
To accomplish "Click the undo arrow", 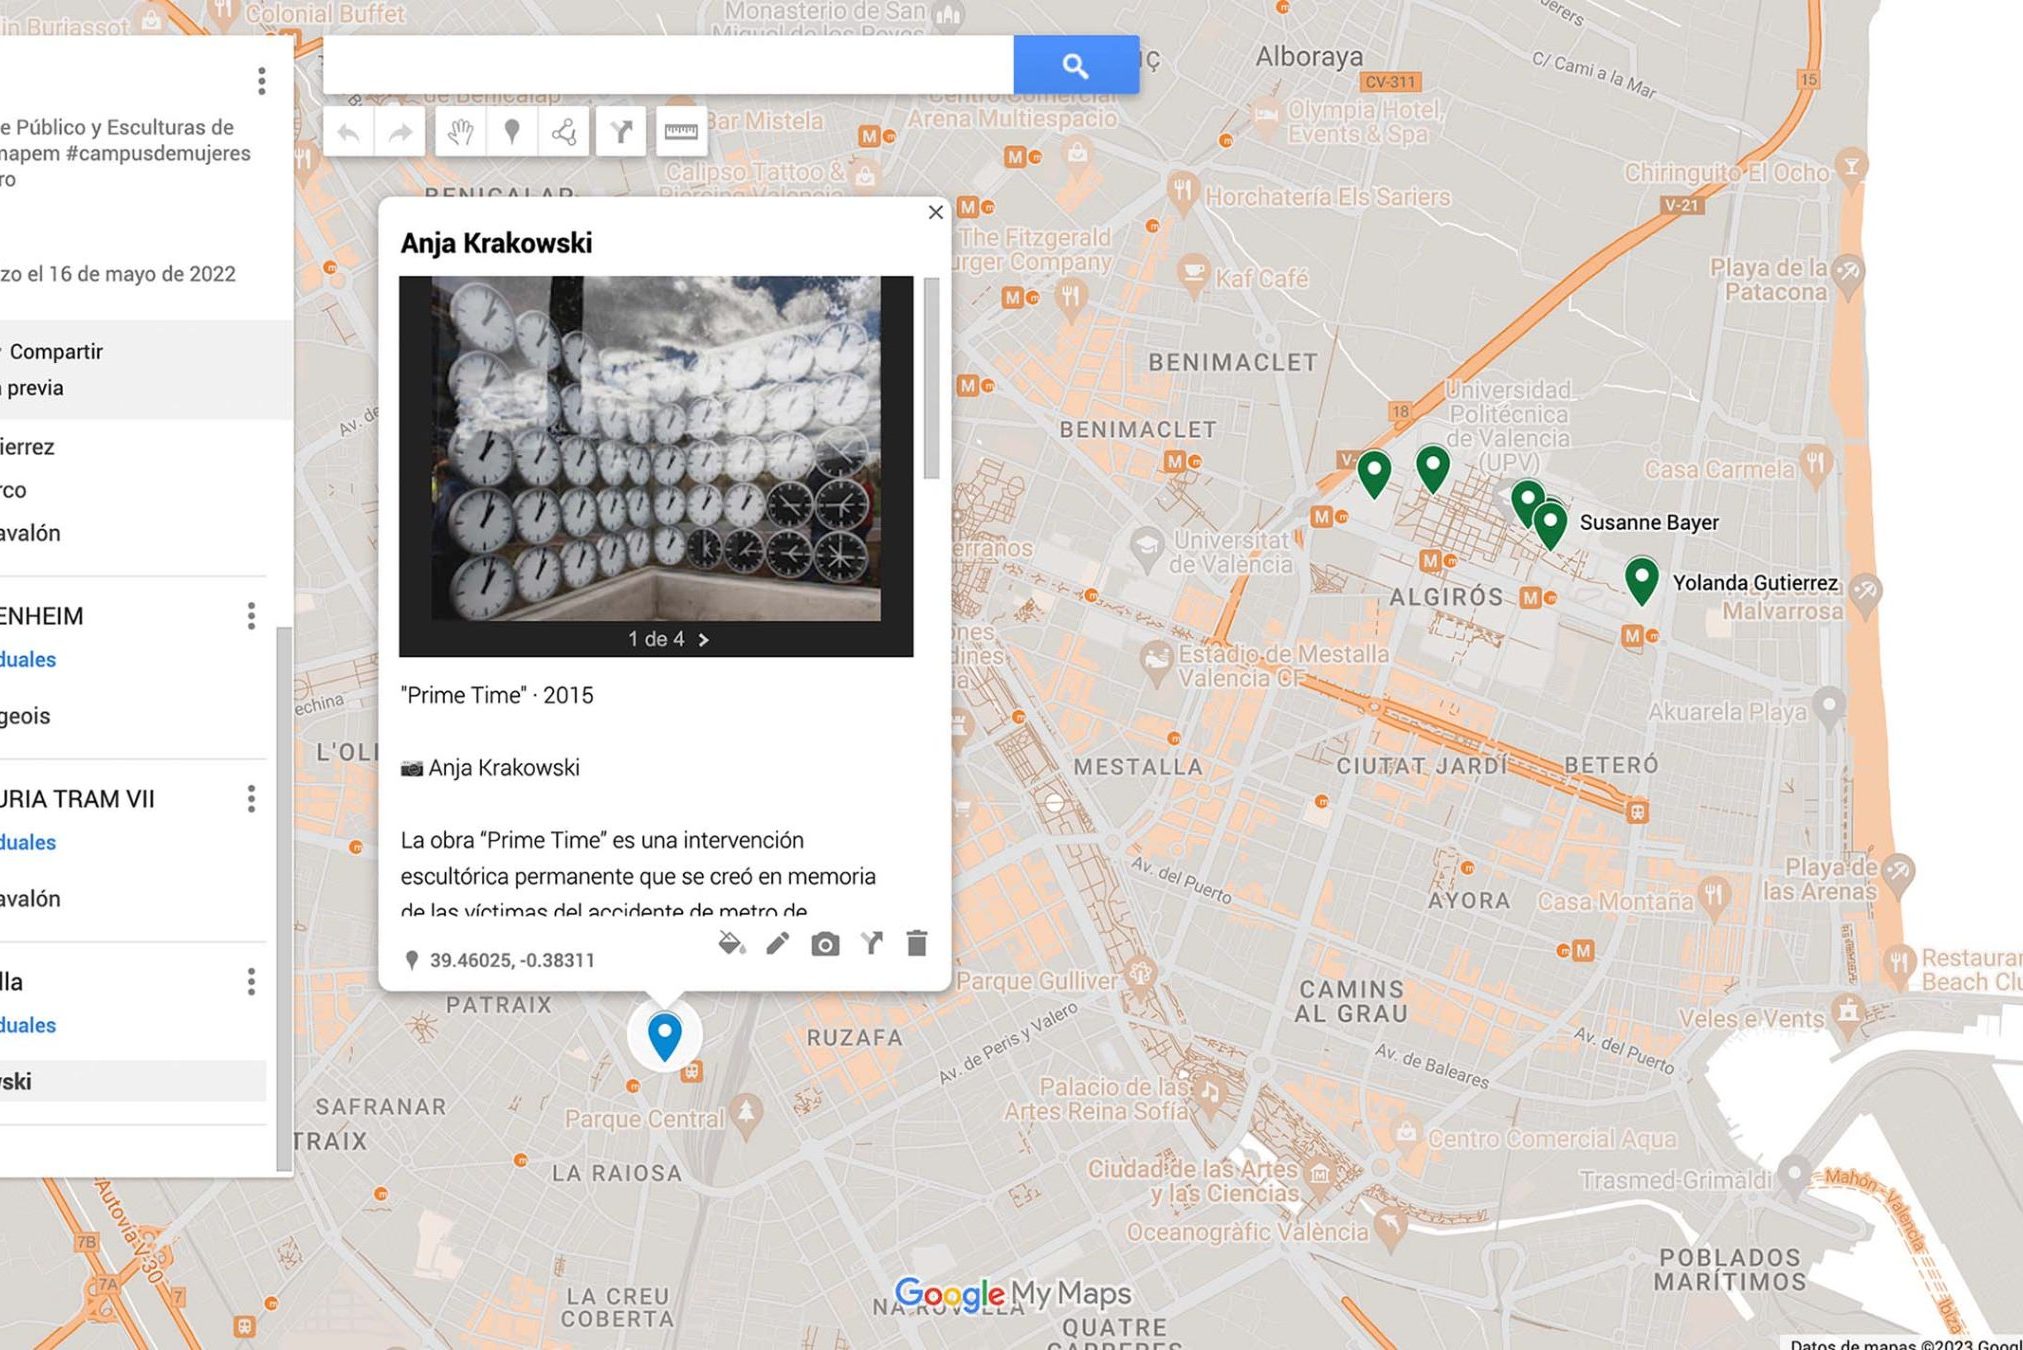I will (x=349, y=132).
